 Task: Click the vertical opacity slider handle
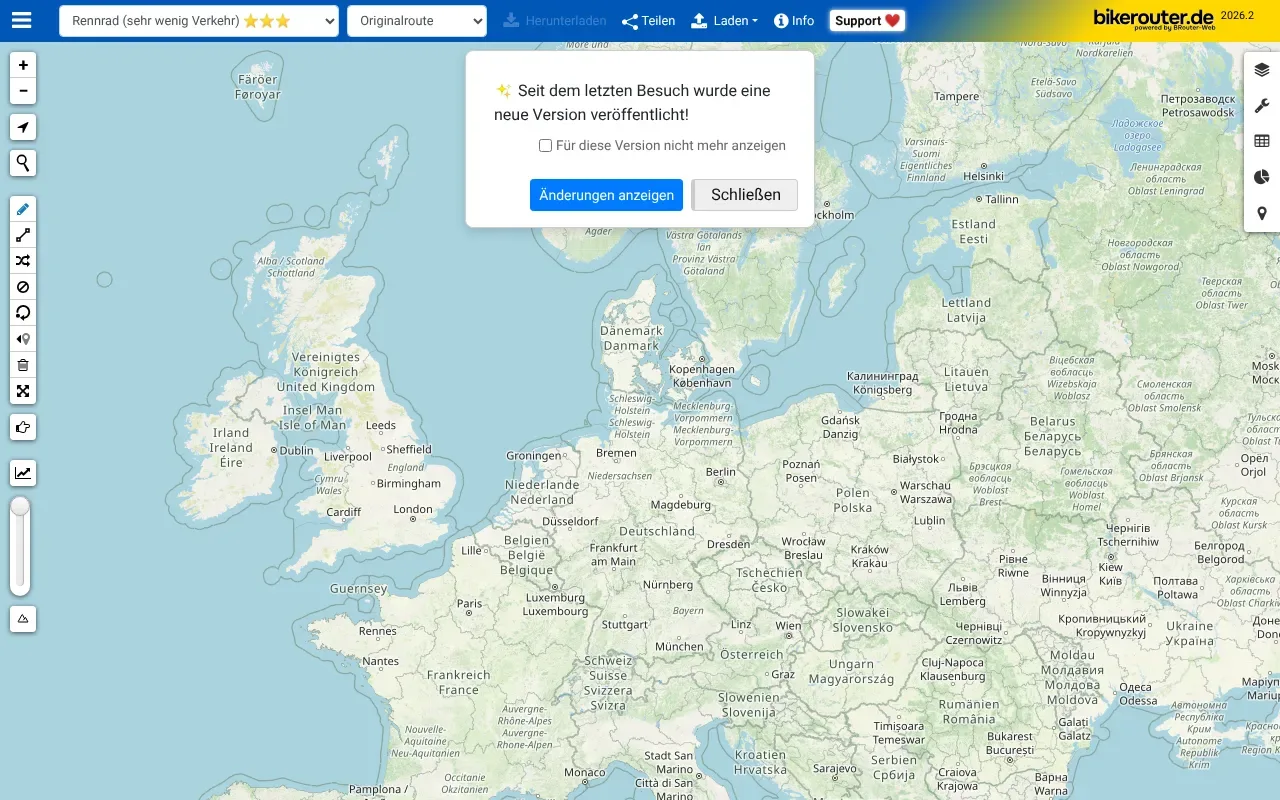pyautogui.click(x=20, y=507)
